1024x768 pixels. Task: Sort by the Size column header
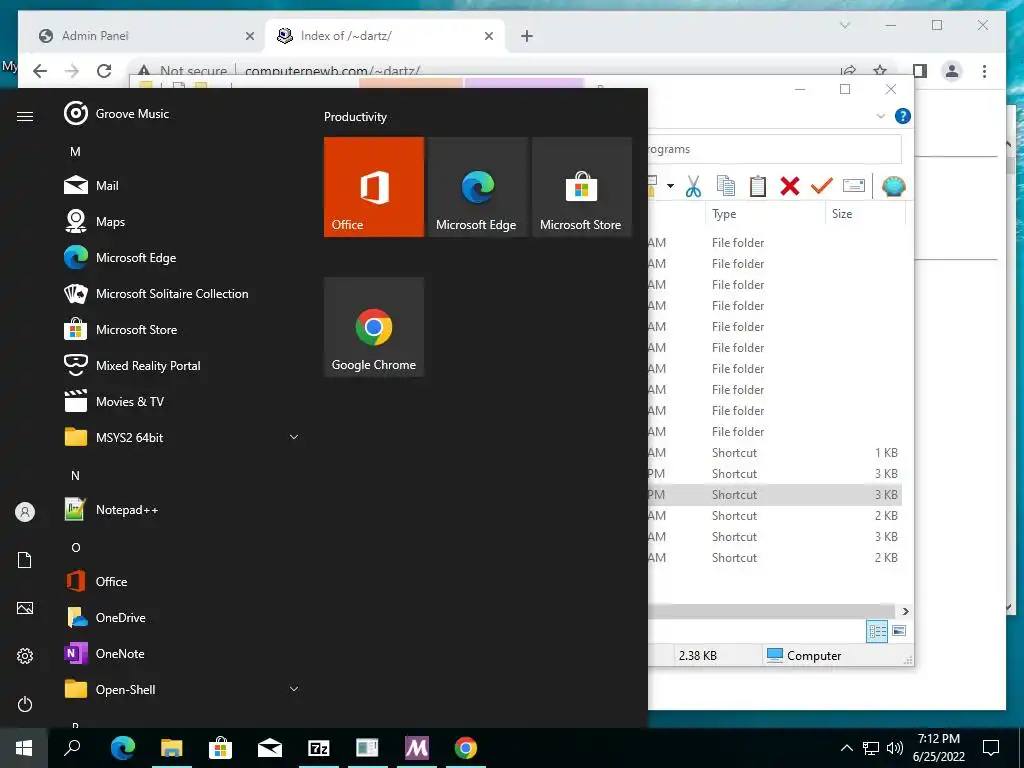865,214
